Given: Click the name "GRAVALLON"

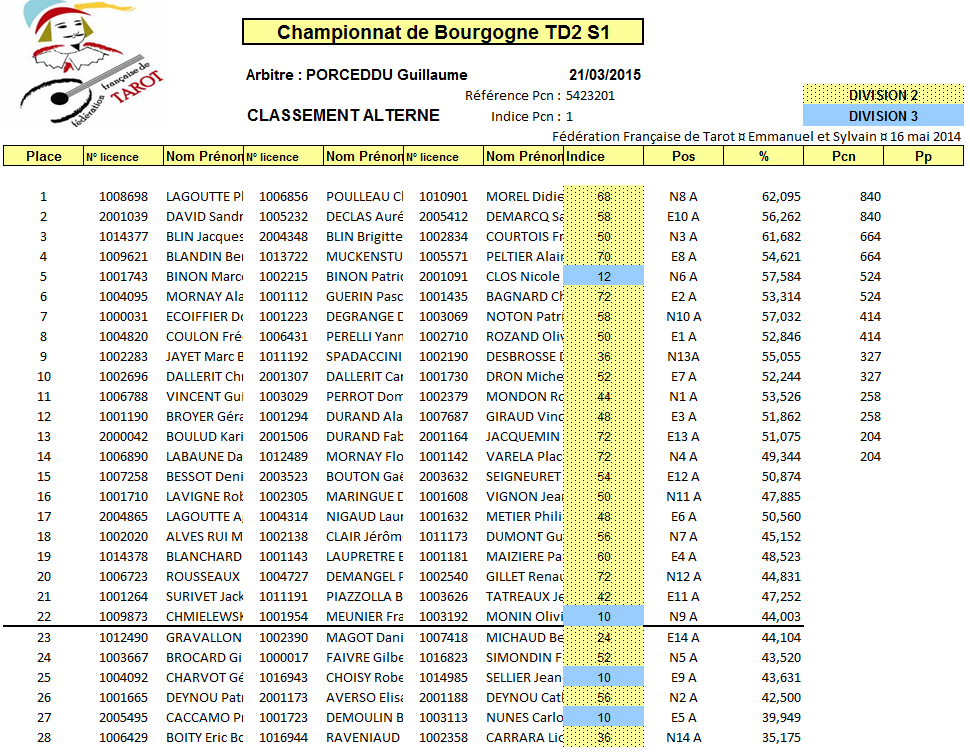Looking at the screenshot, I should 204,638.
